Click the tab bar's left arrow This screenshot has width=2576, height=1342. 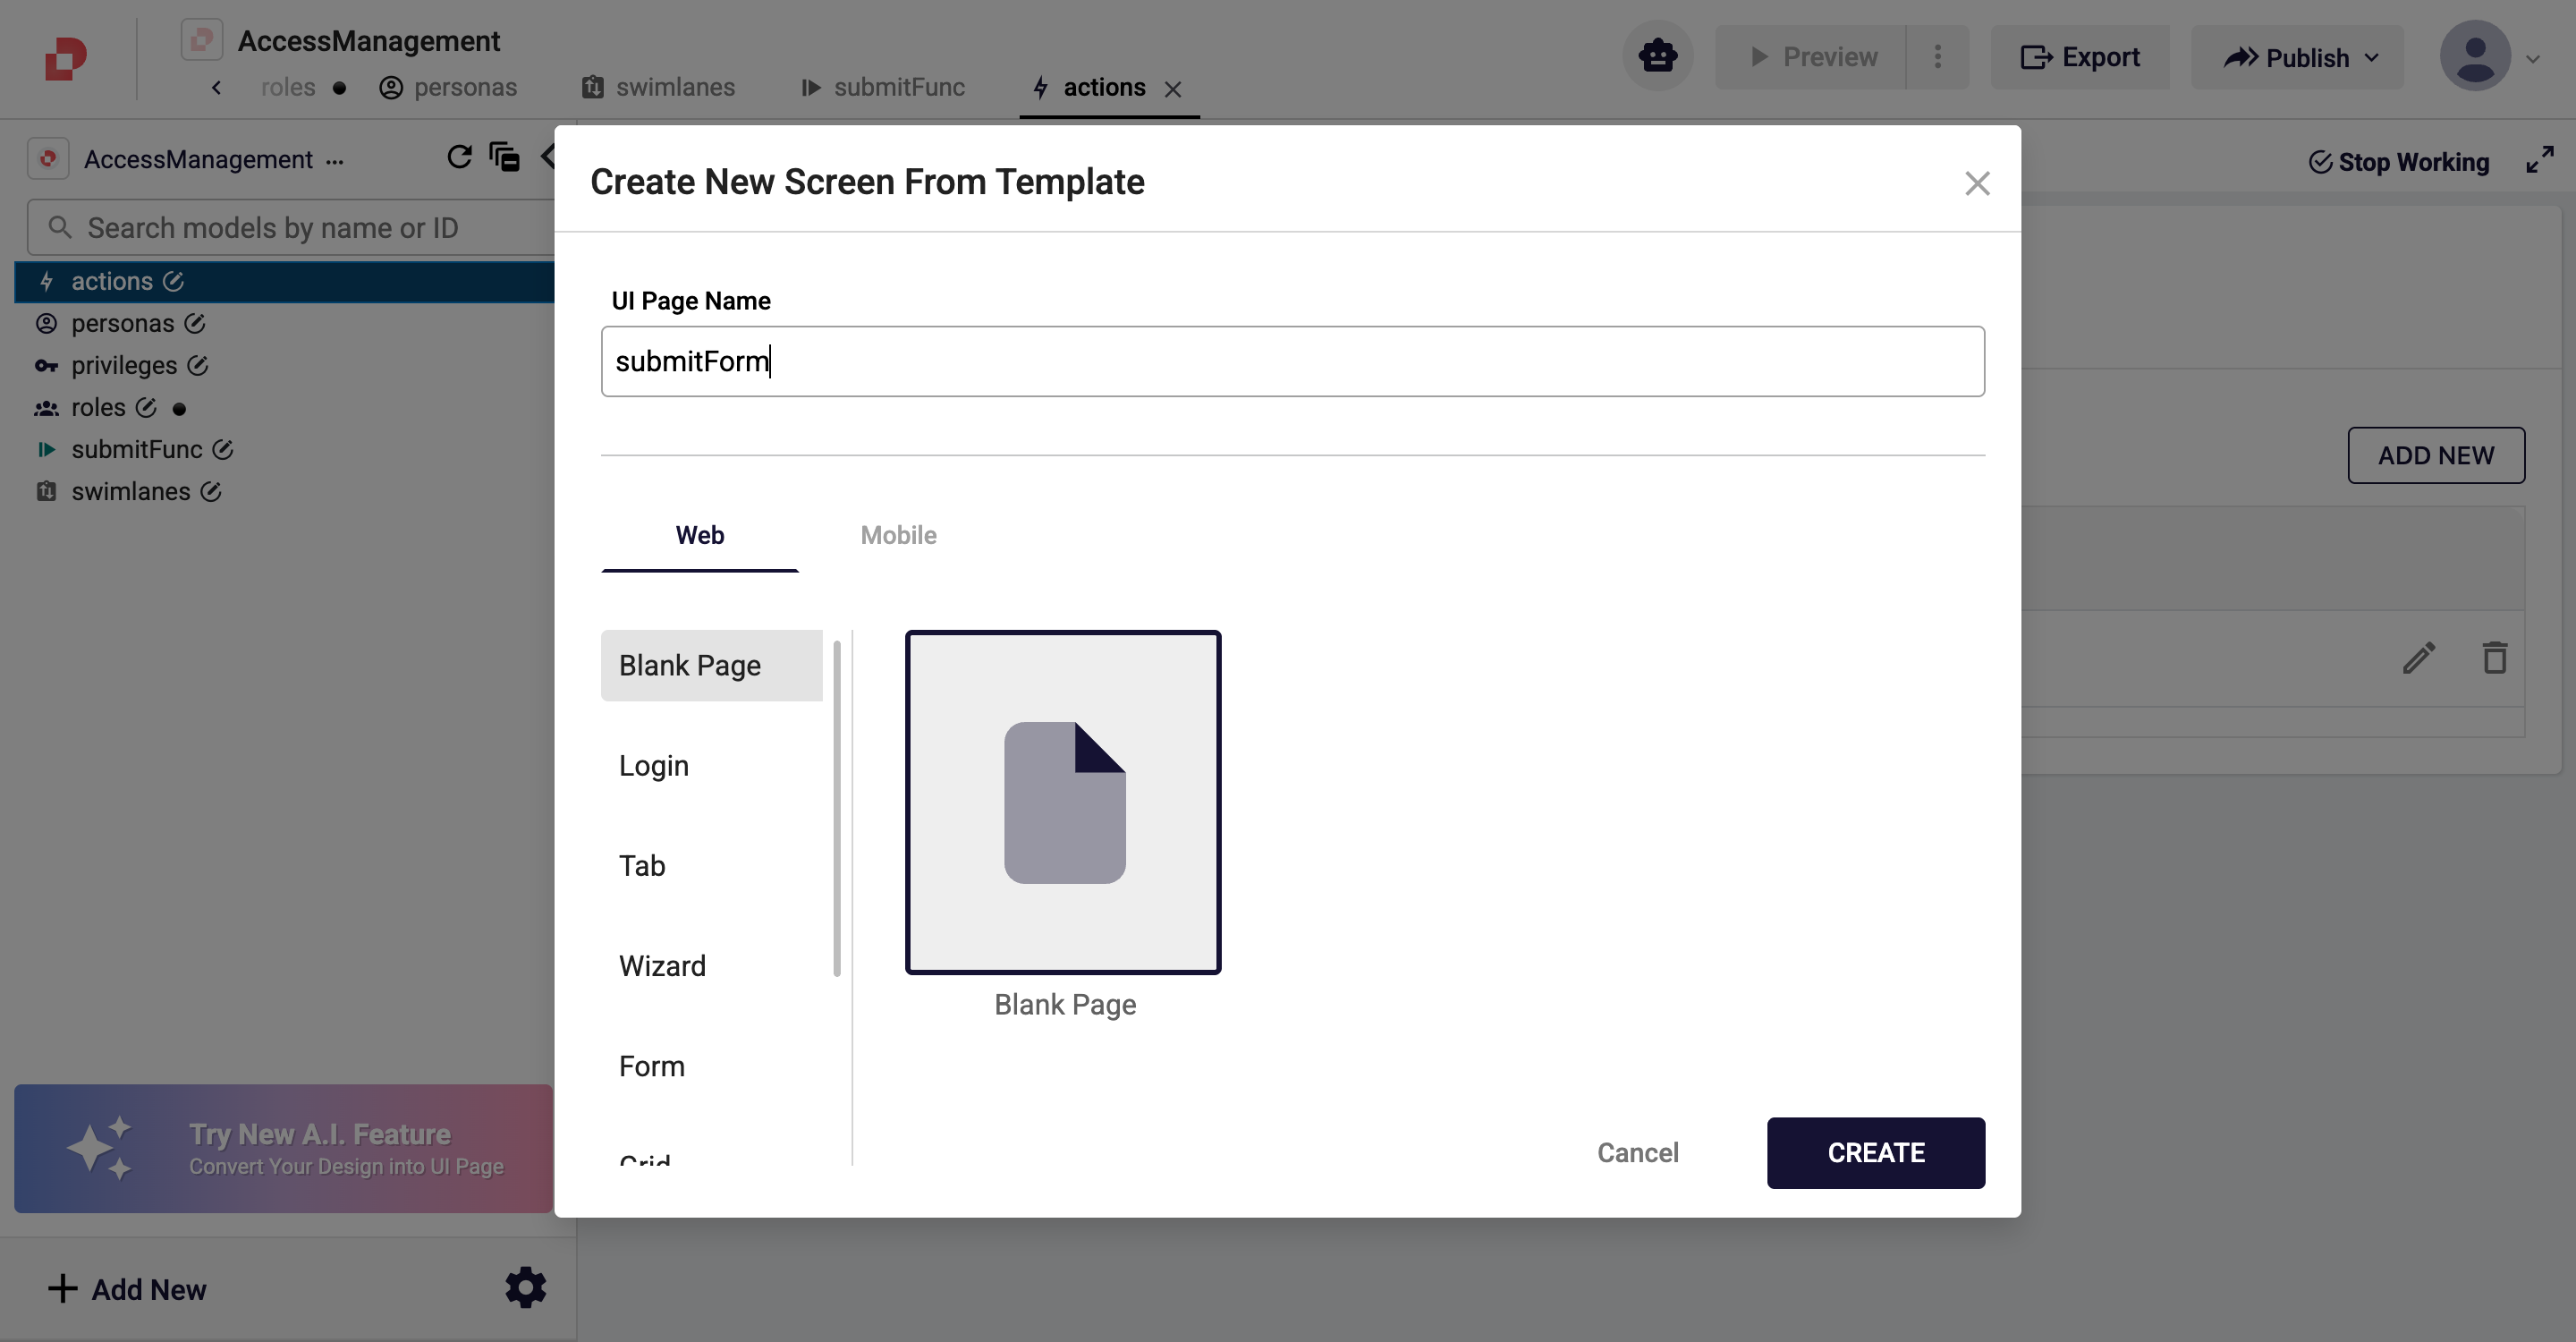[x=217, y=88]
